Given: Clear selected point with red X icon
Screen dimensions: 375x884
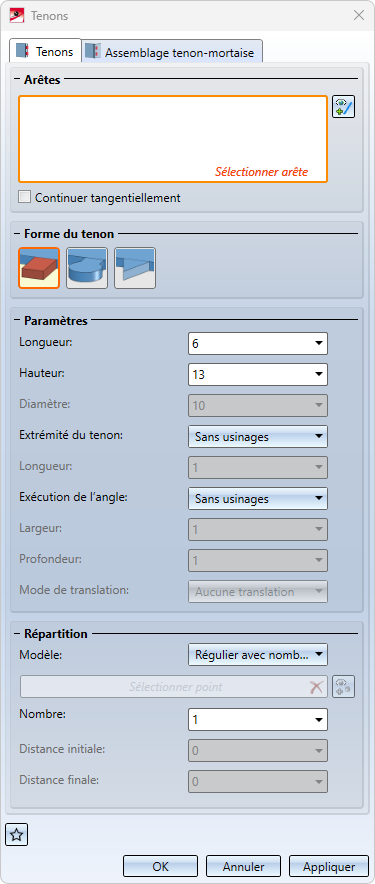Looking at the screenshot, I should point(316,687).
